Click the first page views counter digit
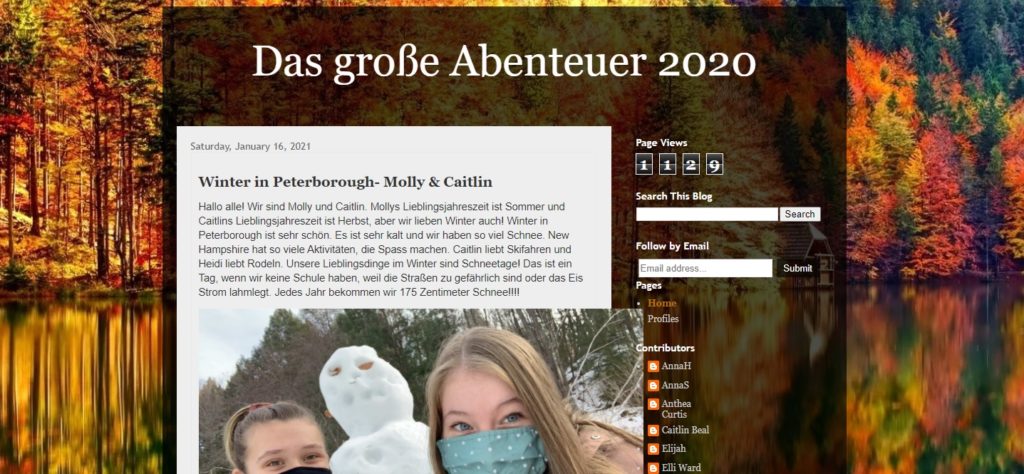The width and height of the screenshot is (1024, 474). [644, 164]
